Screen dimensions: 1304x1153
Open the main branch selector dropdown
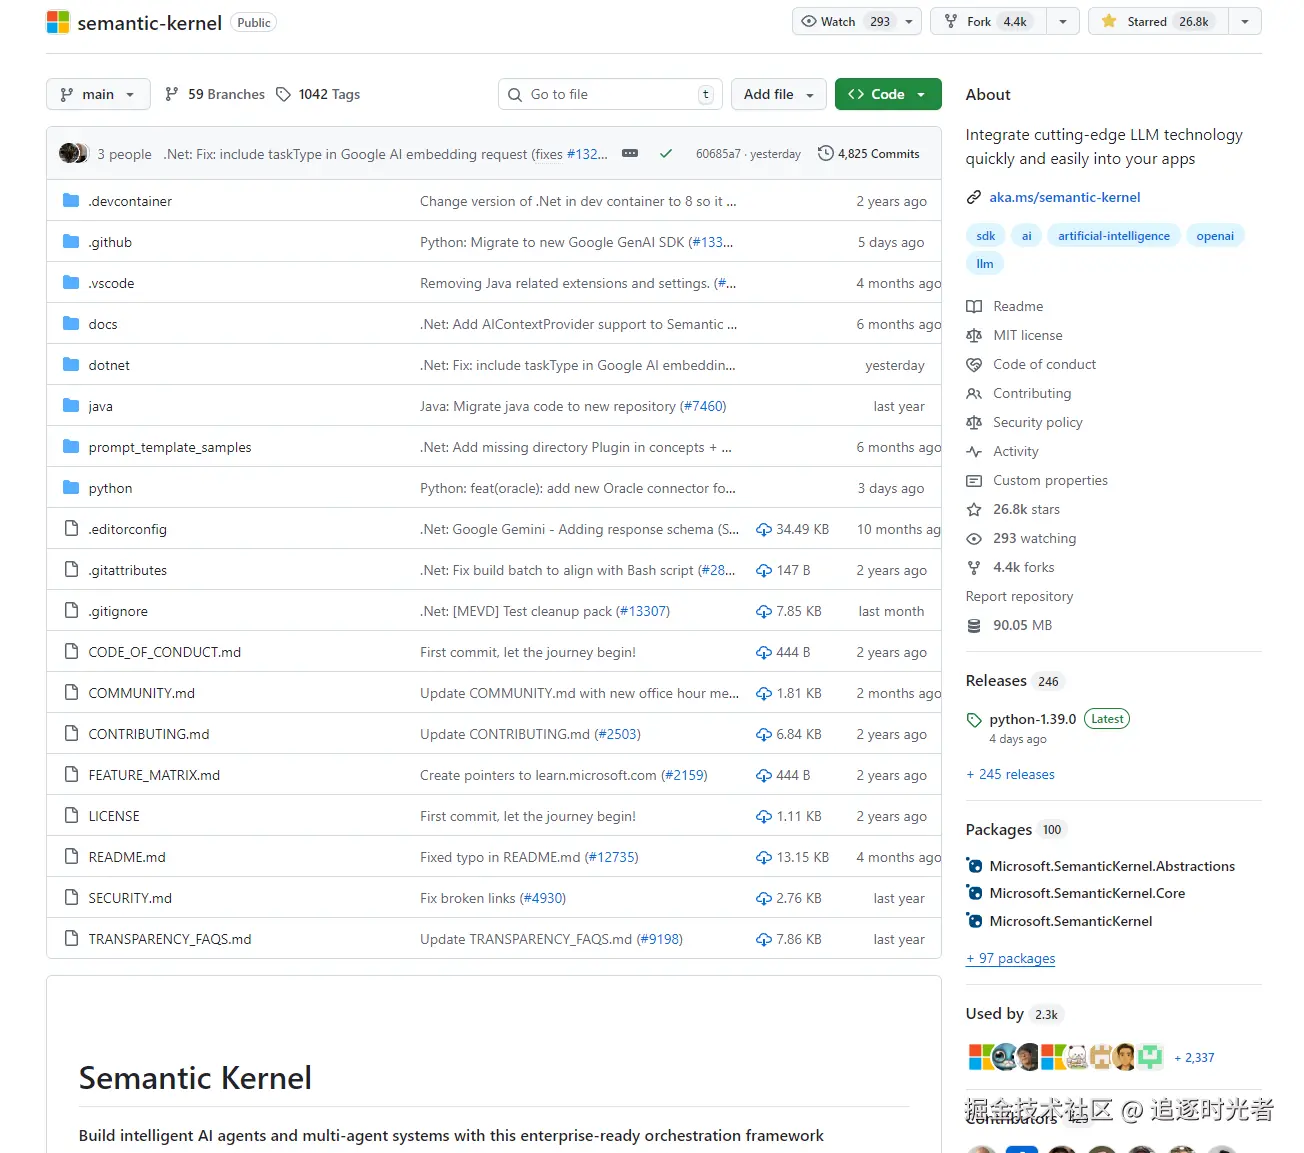(98, 94)
